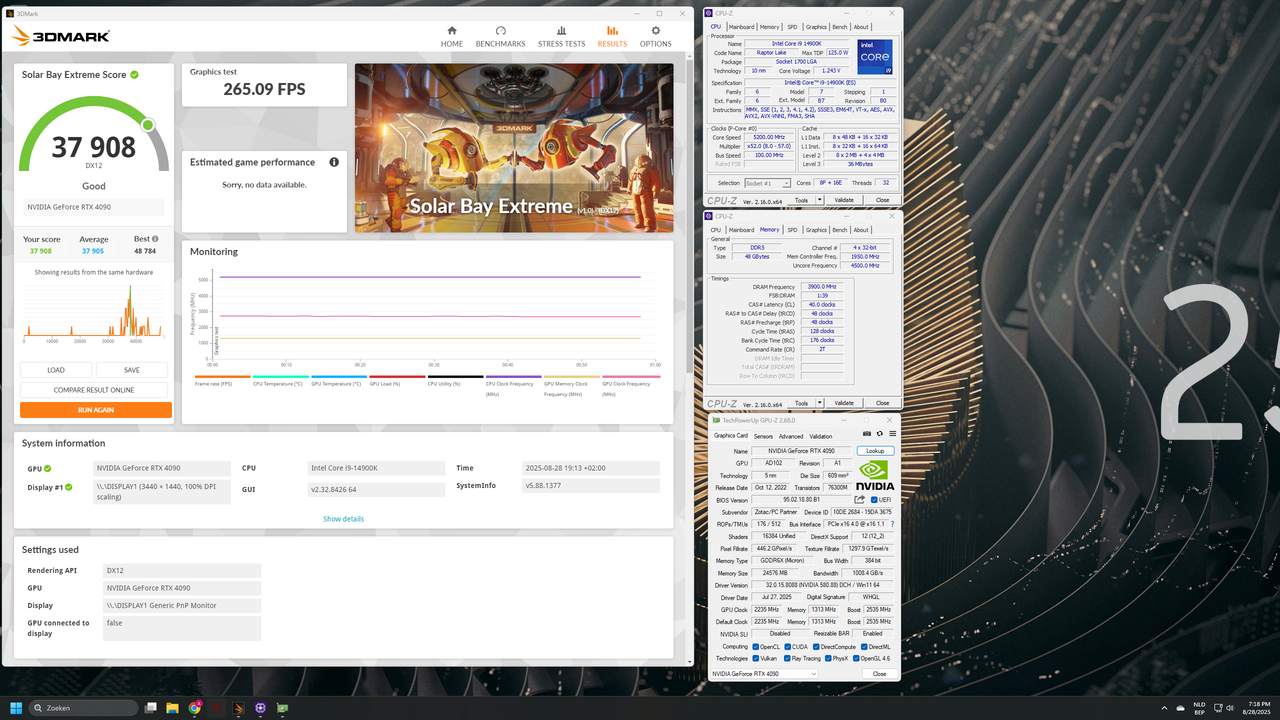Click the Windows Start button
Image resolution: width=1280 pixels, height=720 pixels.
17,707
